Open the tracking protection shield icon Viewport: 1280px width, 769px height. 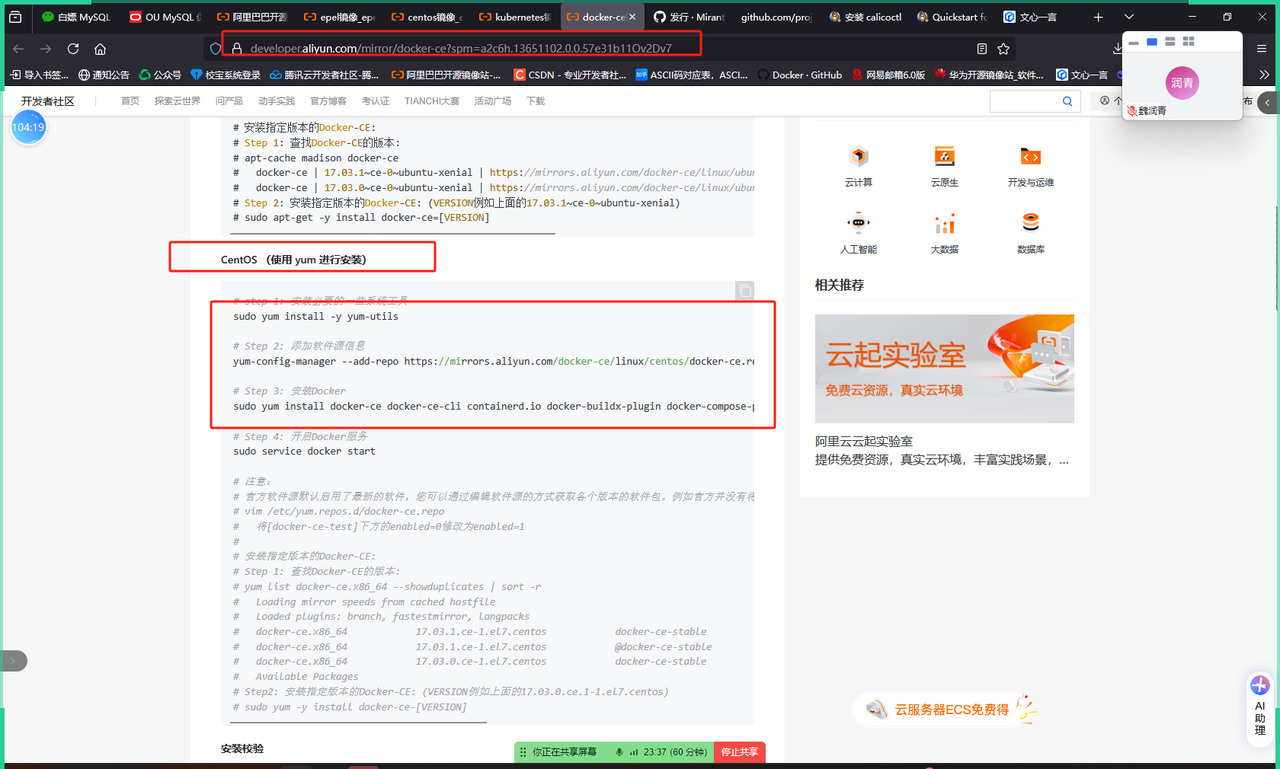pyautogui.click(x=215, y=48)
